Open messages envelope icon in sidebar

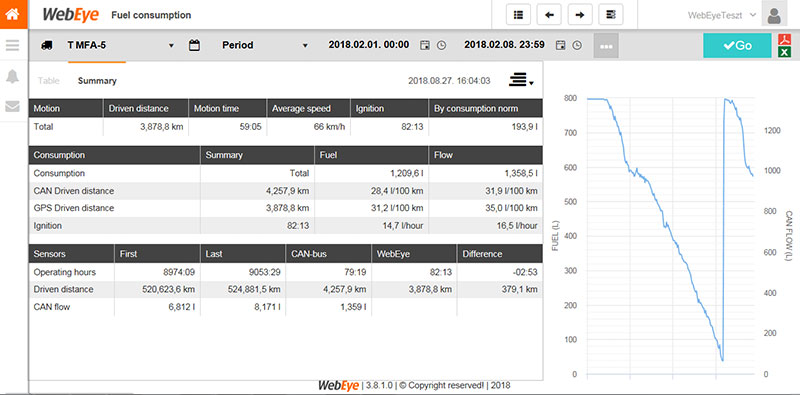click(x=13, y=106)
